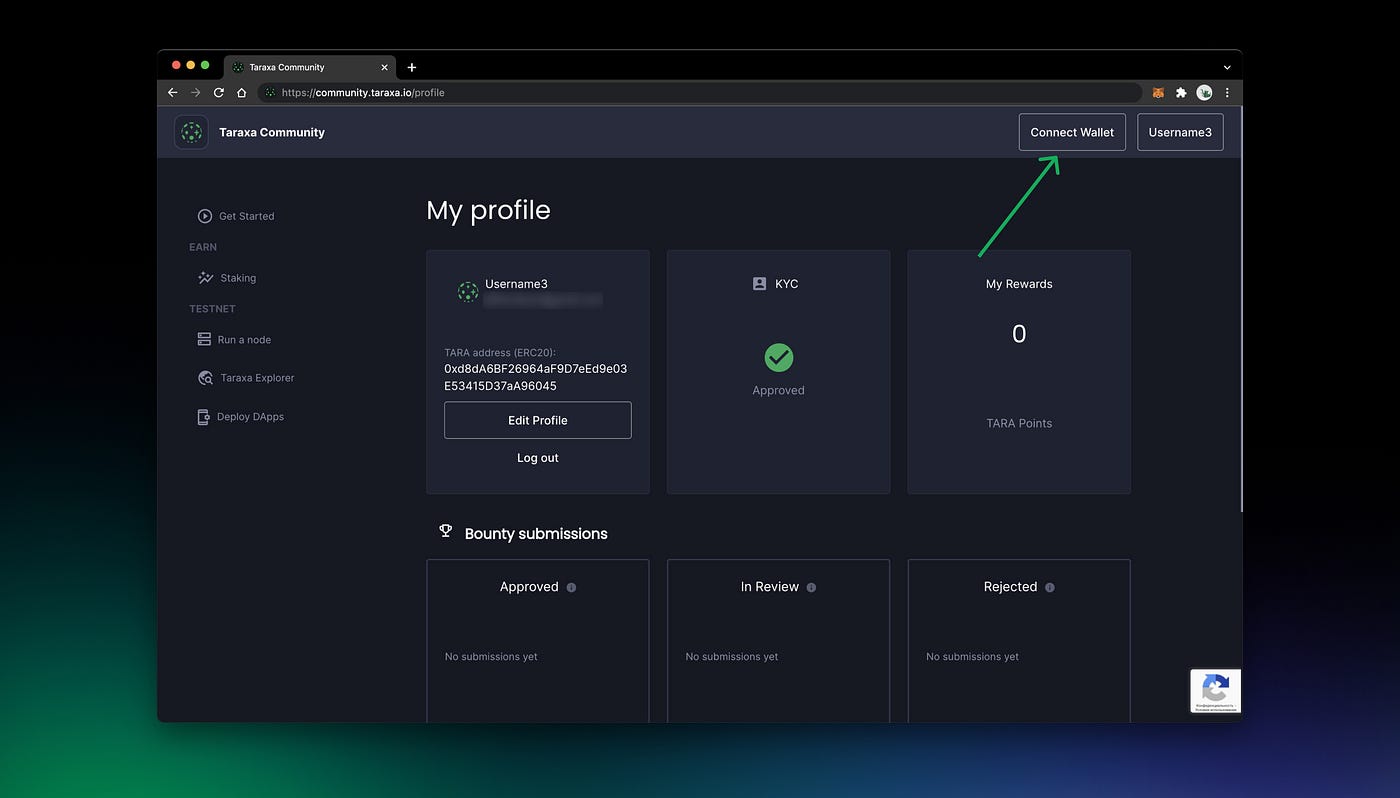Click the reCAPTCHA badge
Image resolution: width=1400 pixels, height=798 pixels.
(1215, 691)
